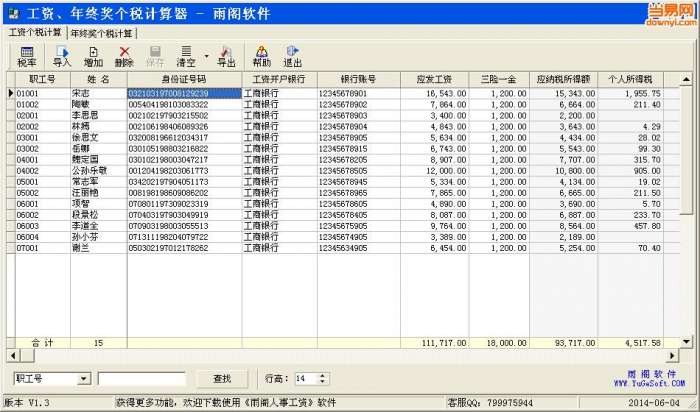Click the 三险一金 column header
The height and width of the screenshot is (412, 700).
[499, 79]
